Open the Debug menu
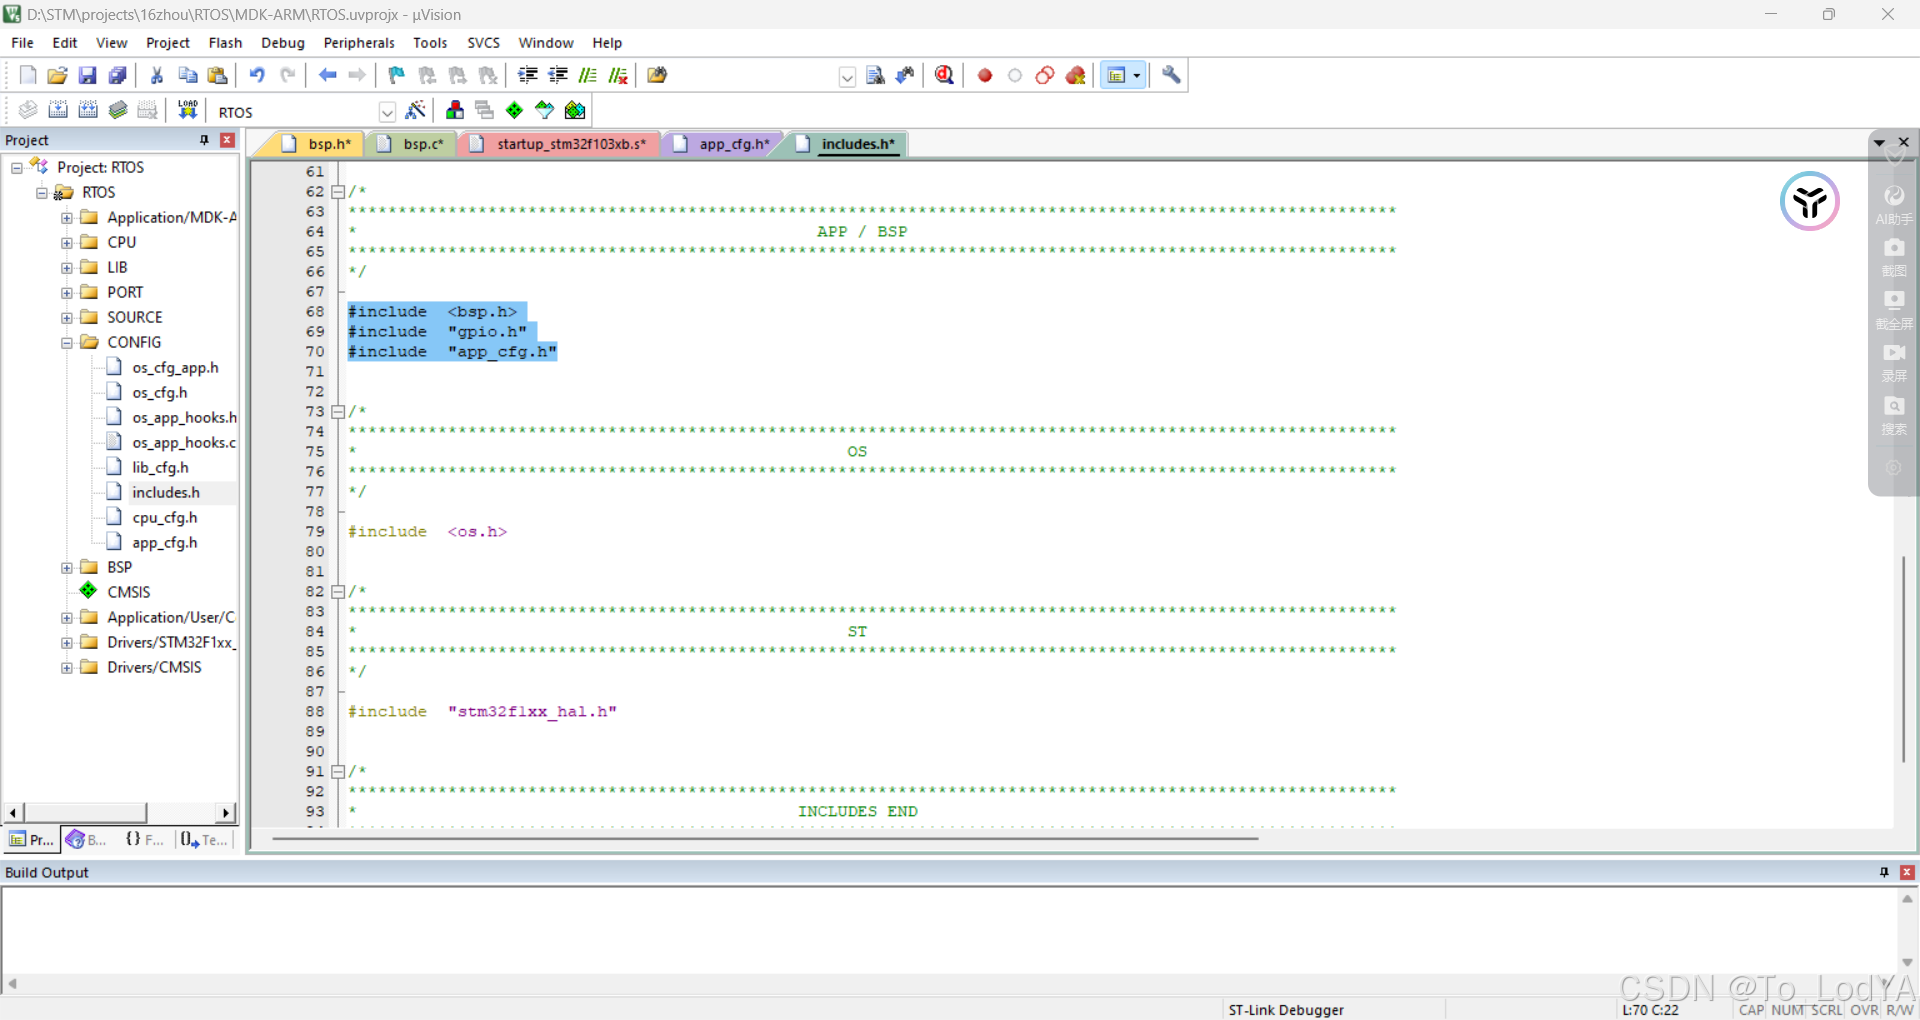This screenshot has height=1020, width=1920. point(283,43)
